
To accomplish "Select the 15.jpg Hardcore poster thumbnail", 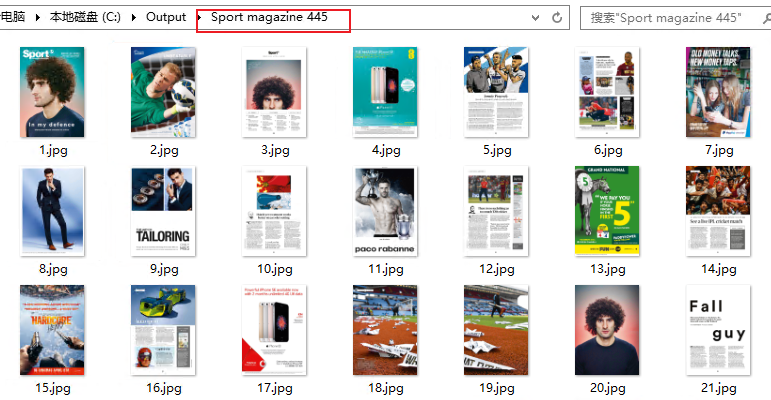I will click(52, 330).
